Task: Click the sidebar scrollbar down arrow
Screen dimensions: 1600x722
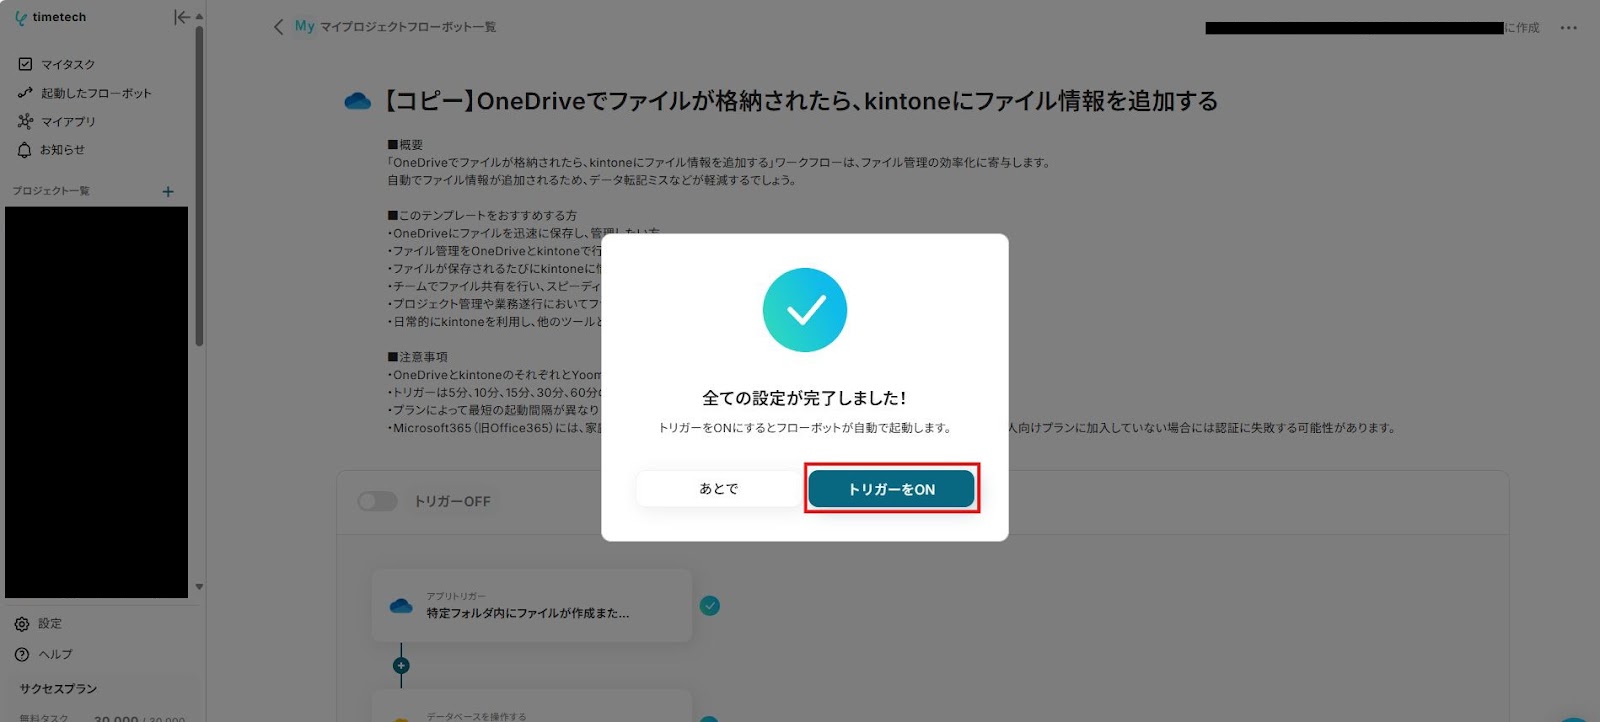Action: tap(199, 587)
